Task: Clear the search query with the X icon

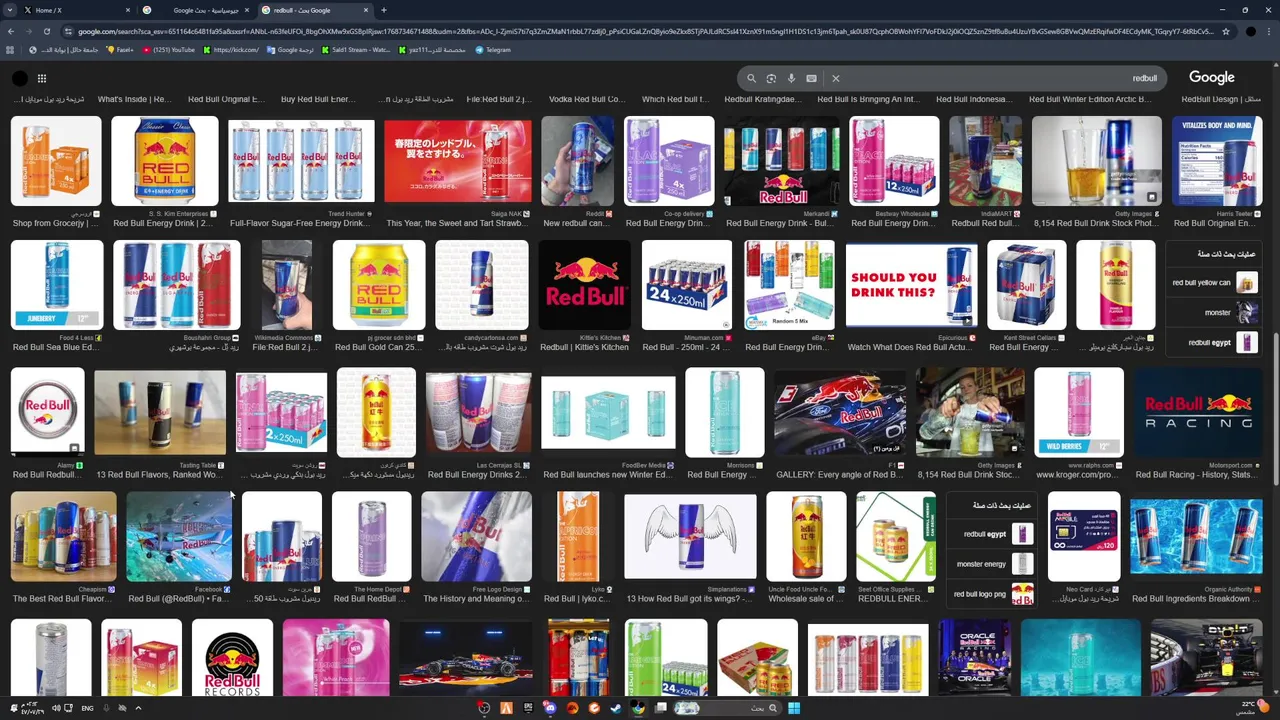Action: pyautogui.click(x=836, y=78)
